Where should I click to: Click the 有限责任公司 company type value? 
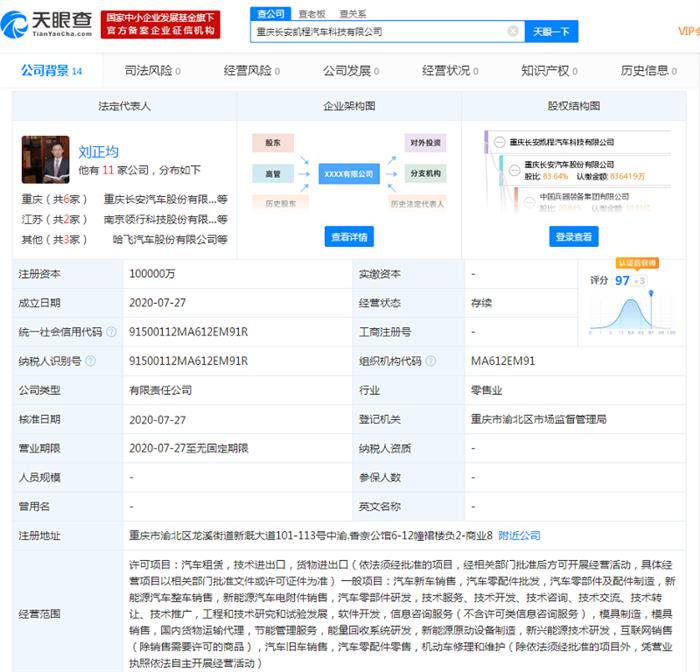click(x=160, y=390)
